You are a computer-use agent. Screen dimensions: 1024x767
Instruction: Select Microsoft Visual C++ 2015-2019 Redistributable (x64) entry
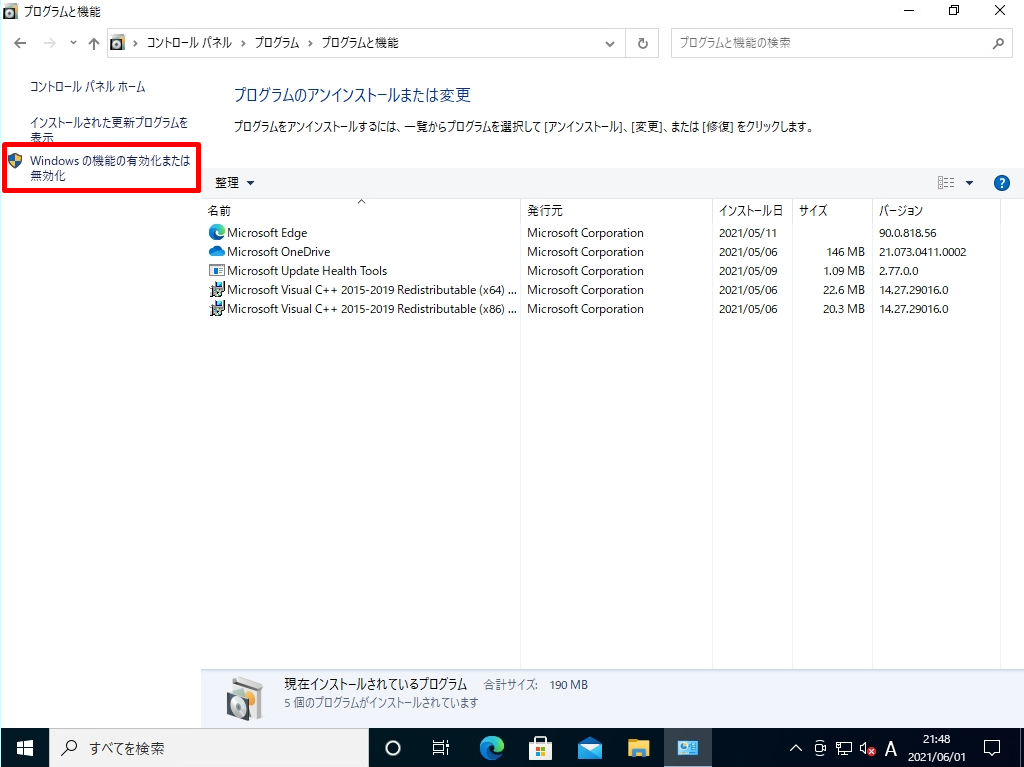pyautogui.click(x=372, y=289)
